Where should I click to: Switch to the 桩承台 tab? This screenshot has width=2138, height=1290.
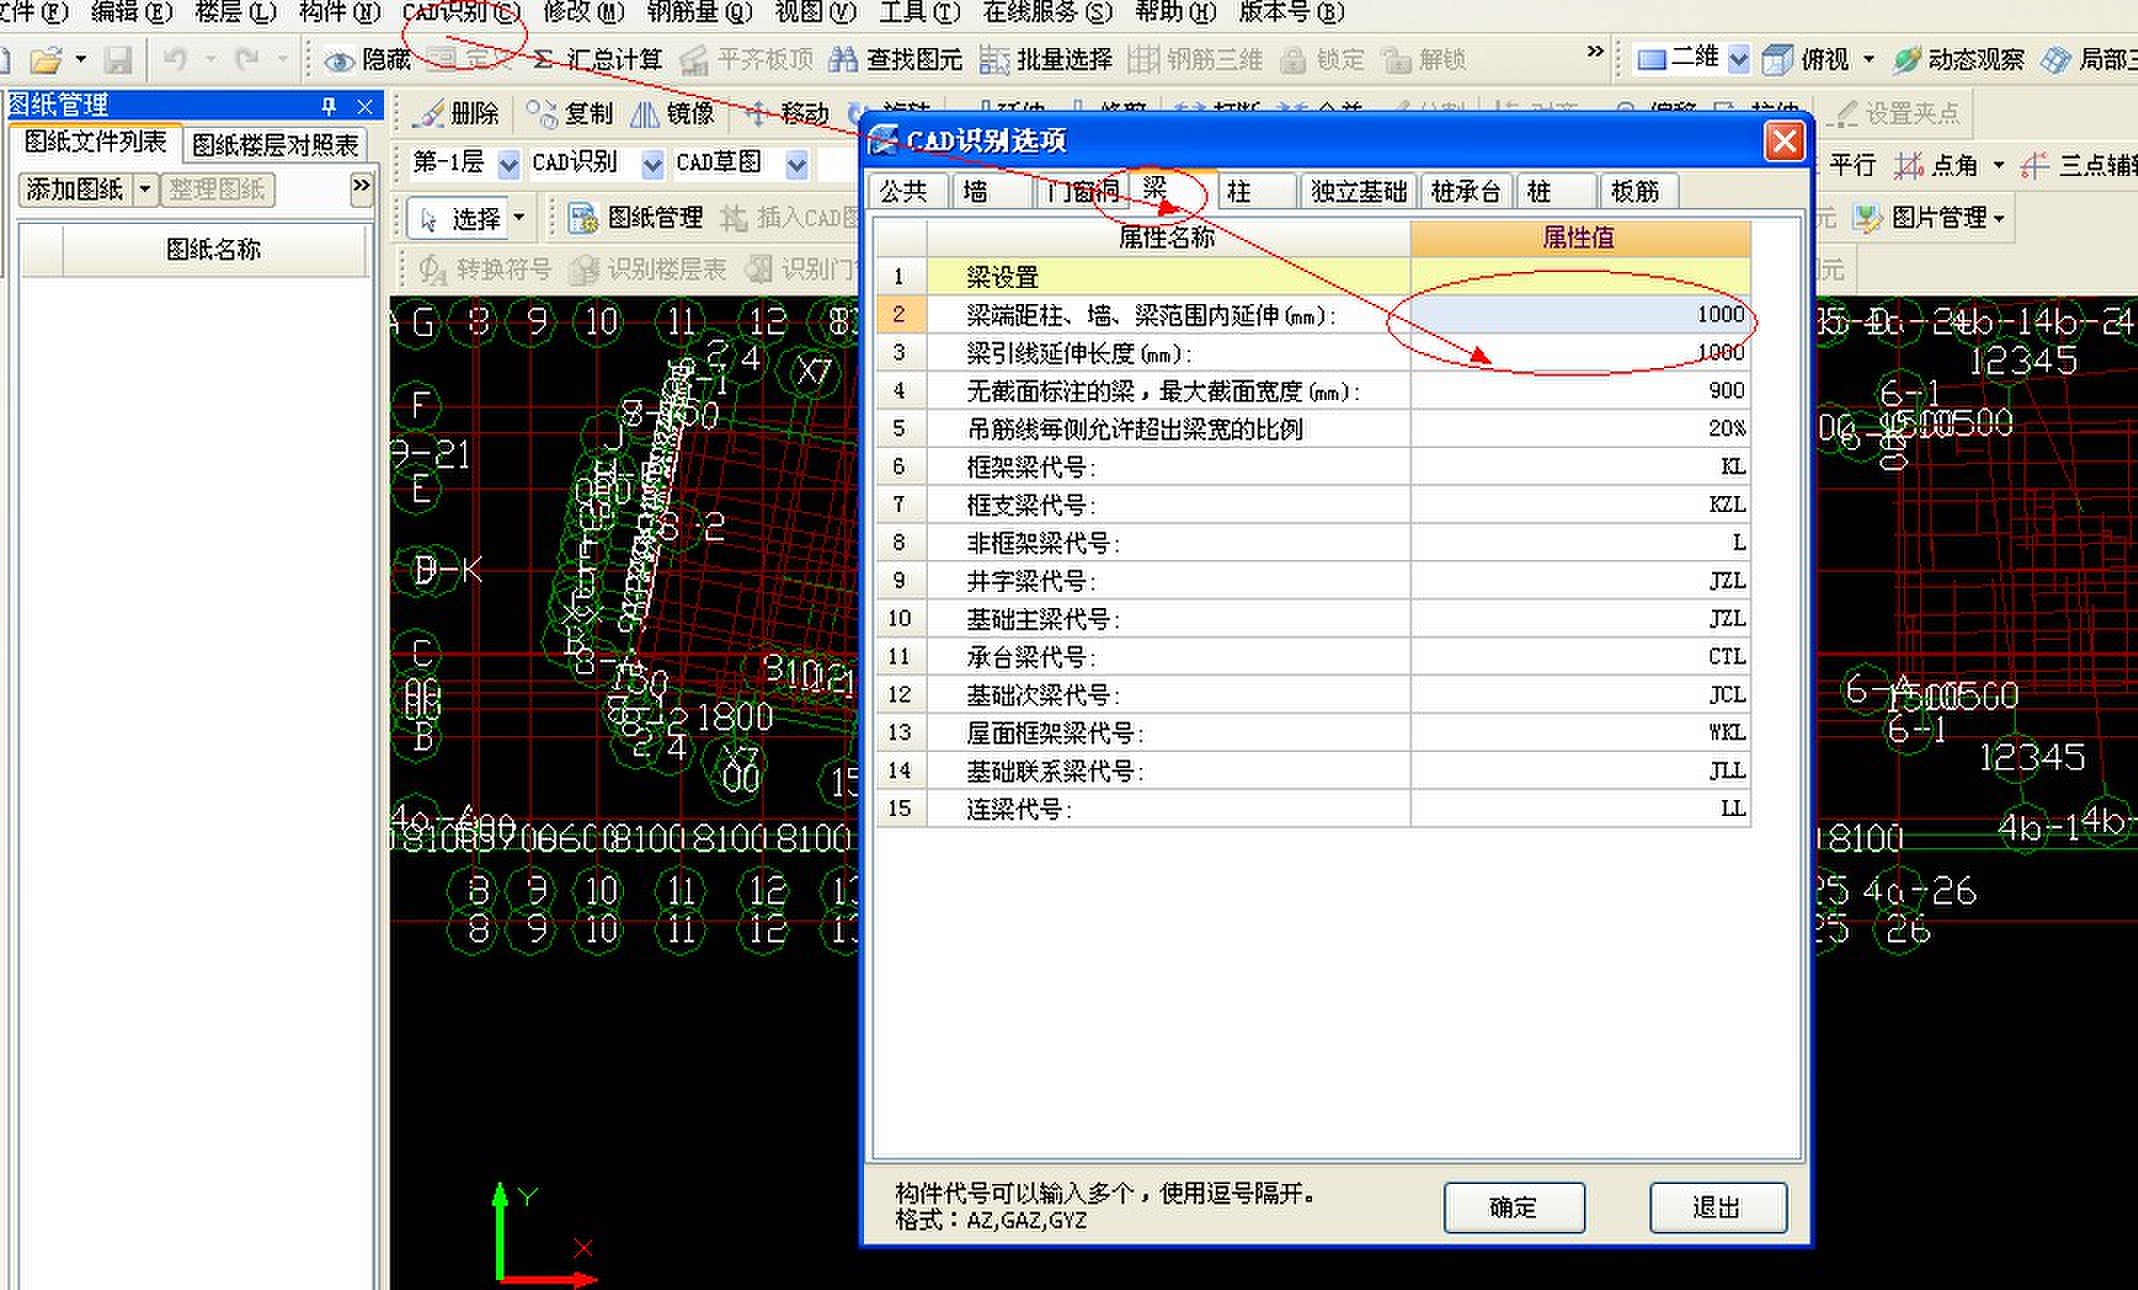(1466, 191)
